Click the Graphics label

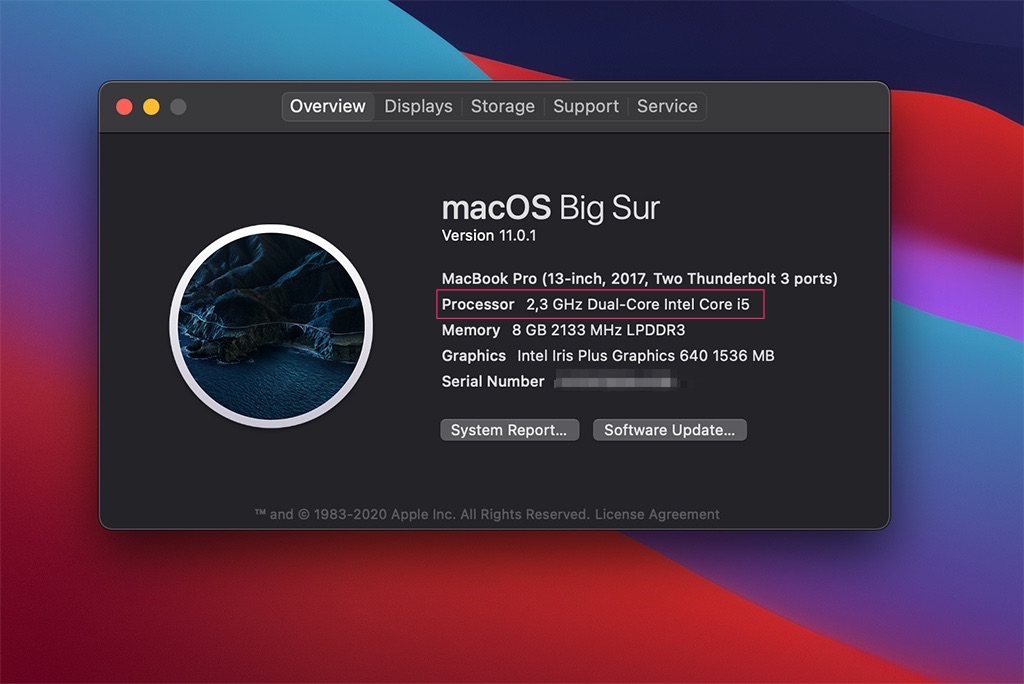tap(473, 356)
